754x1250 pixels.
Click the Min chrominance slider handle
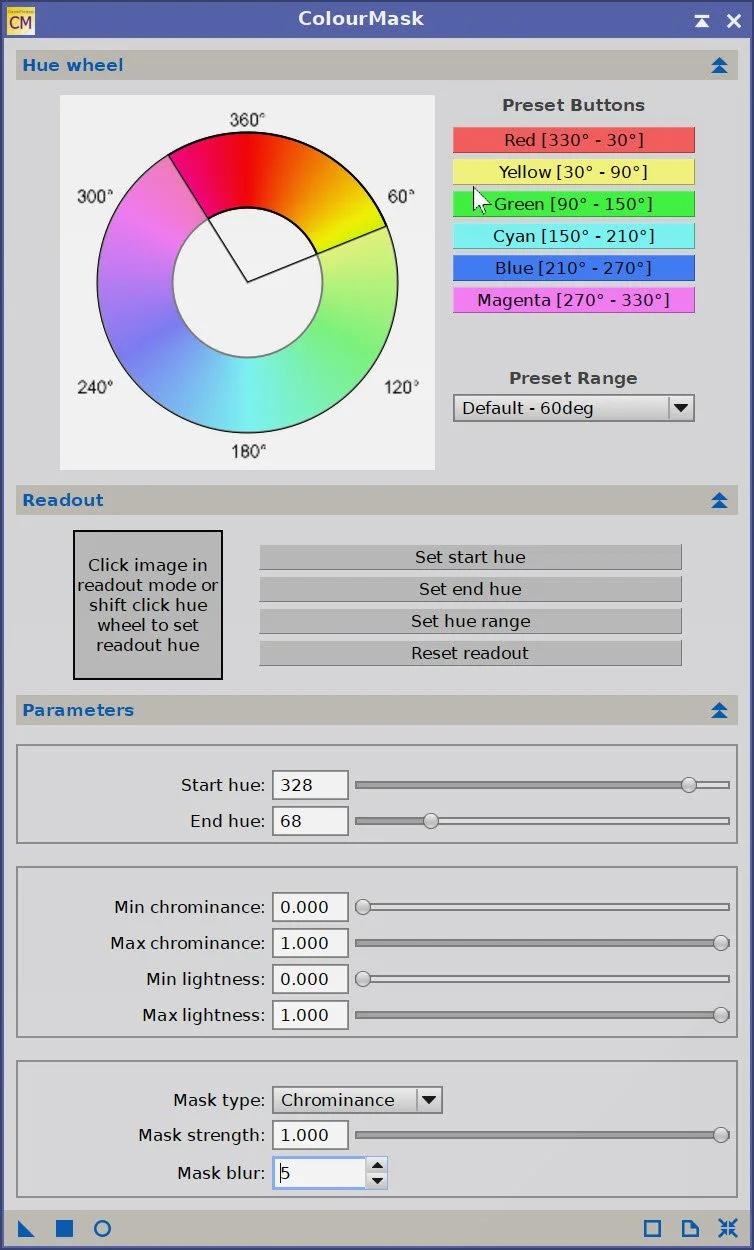click(x=363, y=907)
